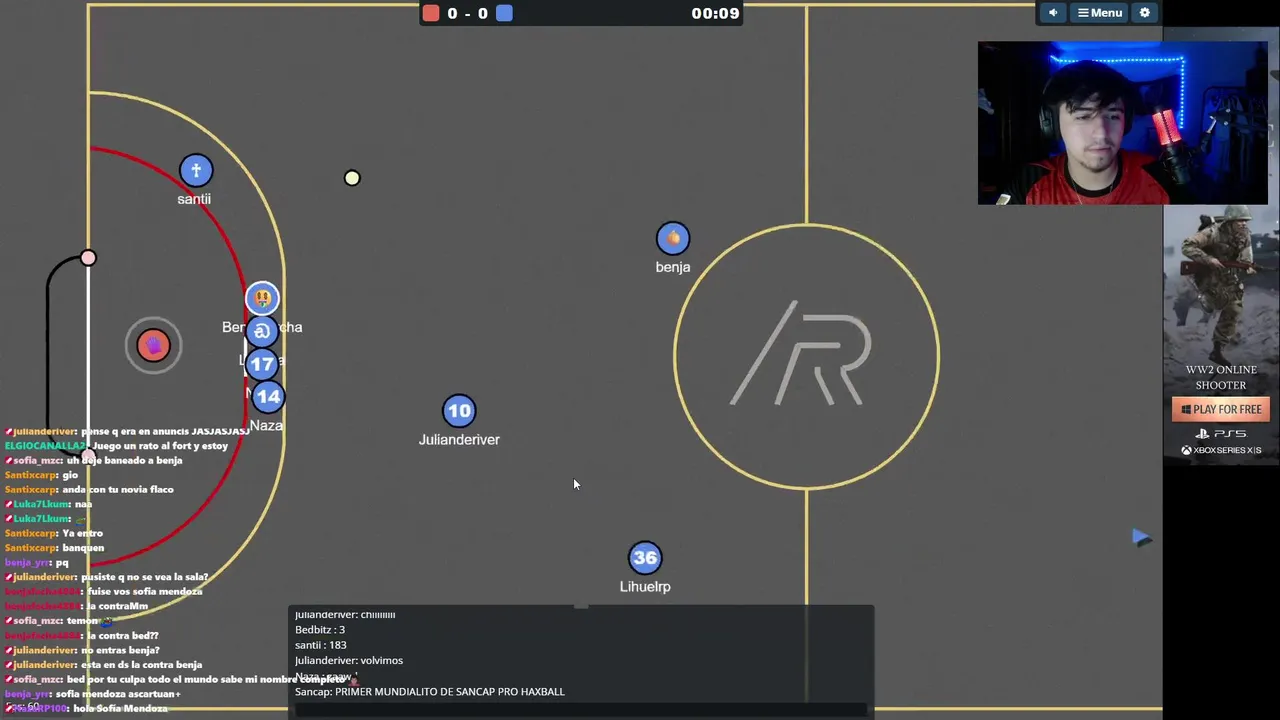Image resolution: width=1280 pixels, height=720 pixels.
Task: Click message 'esta en ds la contra benja'
Action: (x=141, y=664)
